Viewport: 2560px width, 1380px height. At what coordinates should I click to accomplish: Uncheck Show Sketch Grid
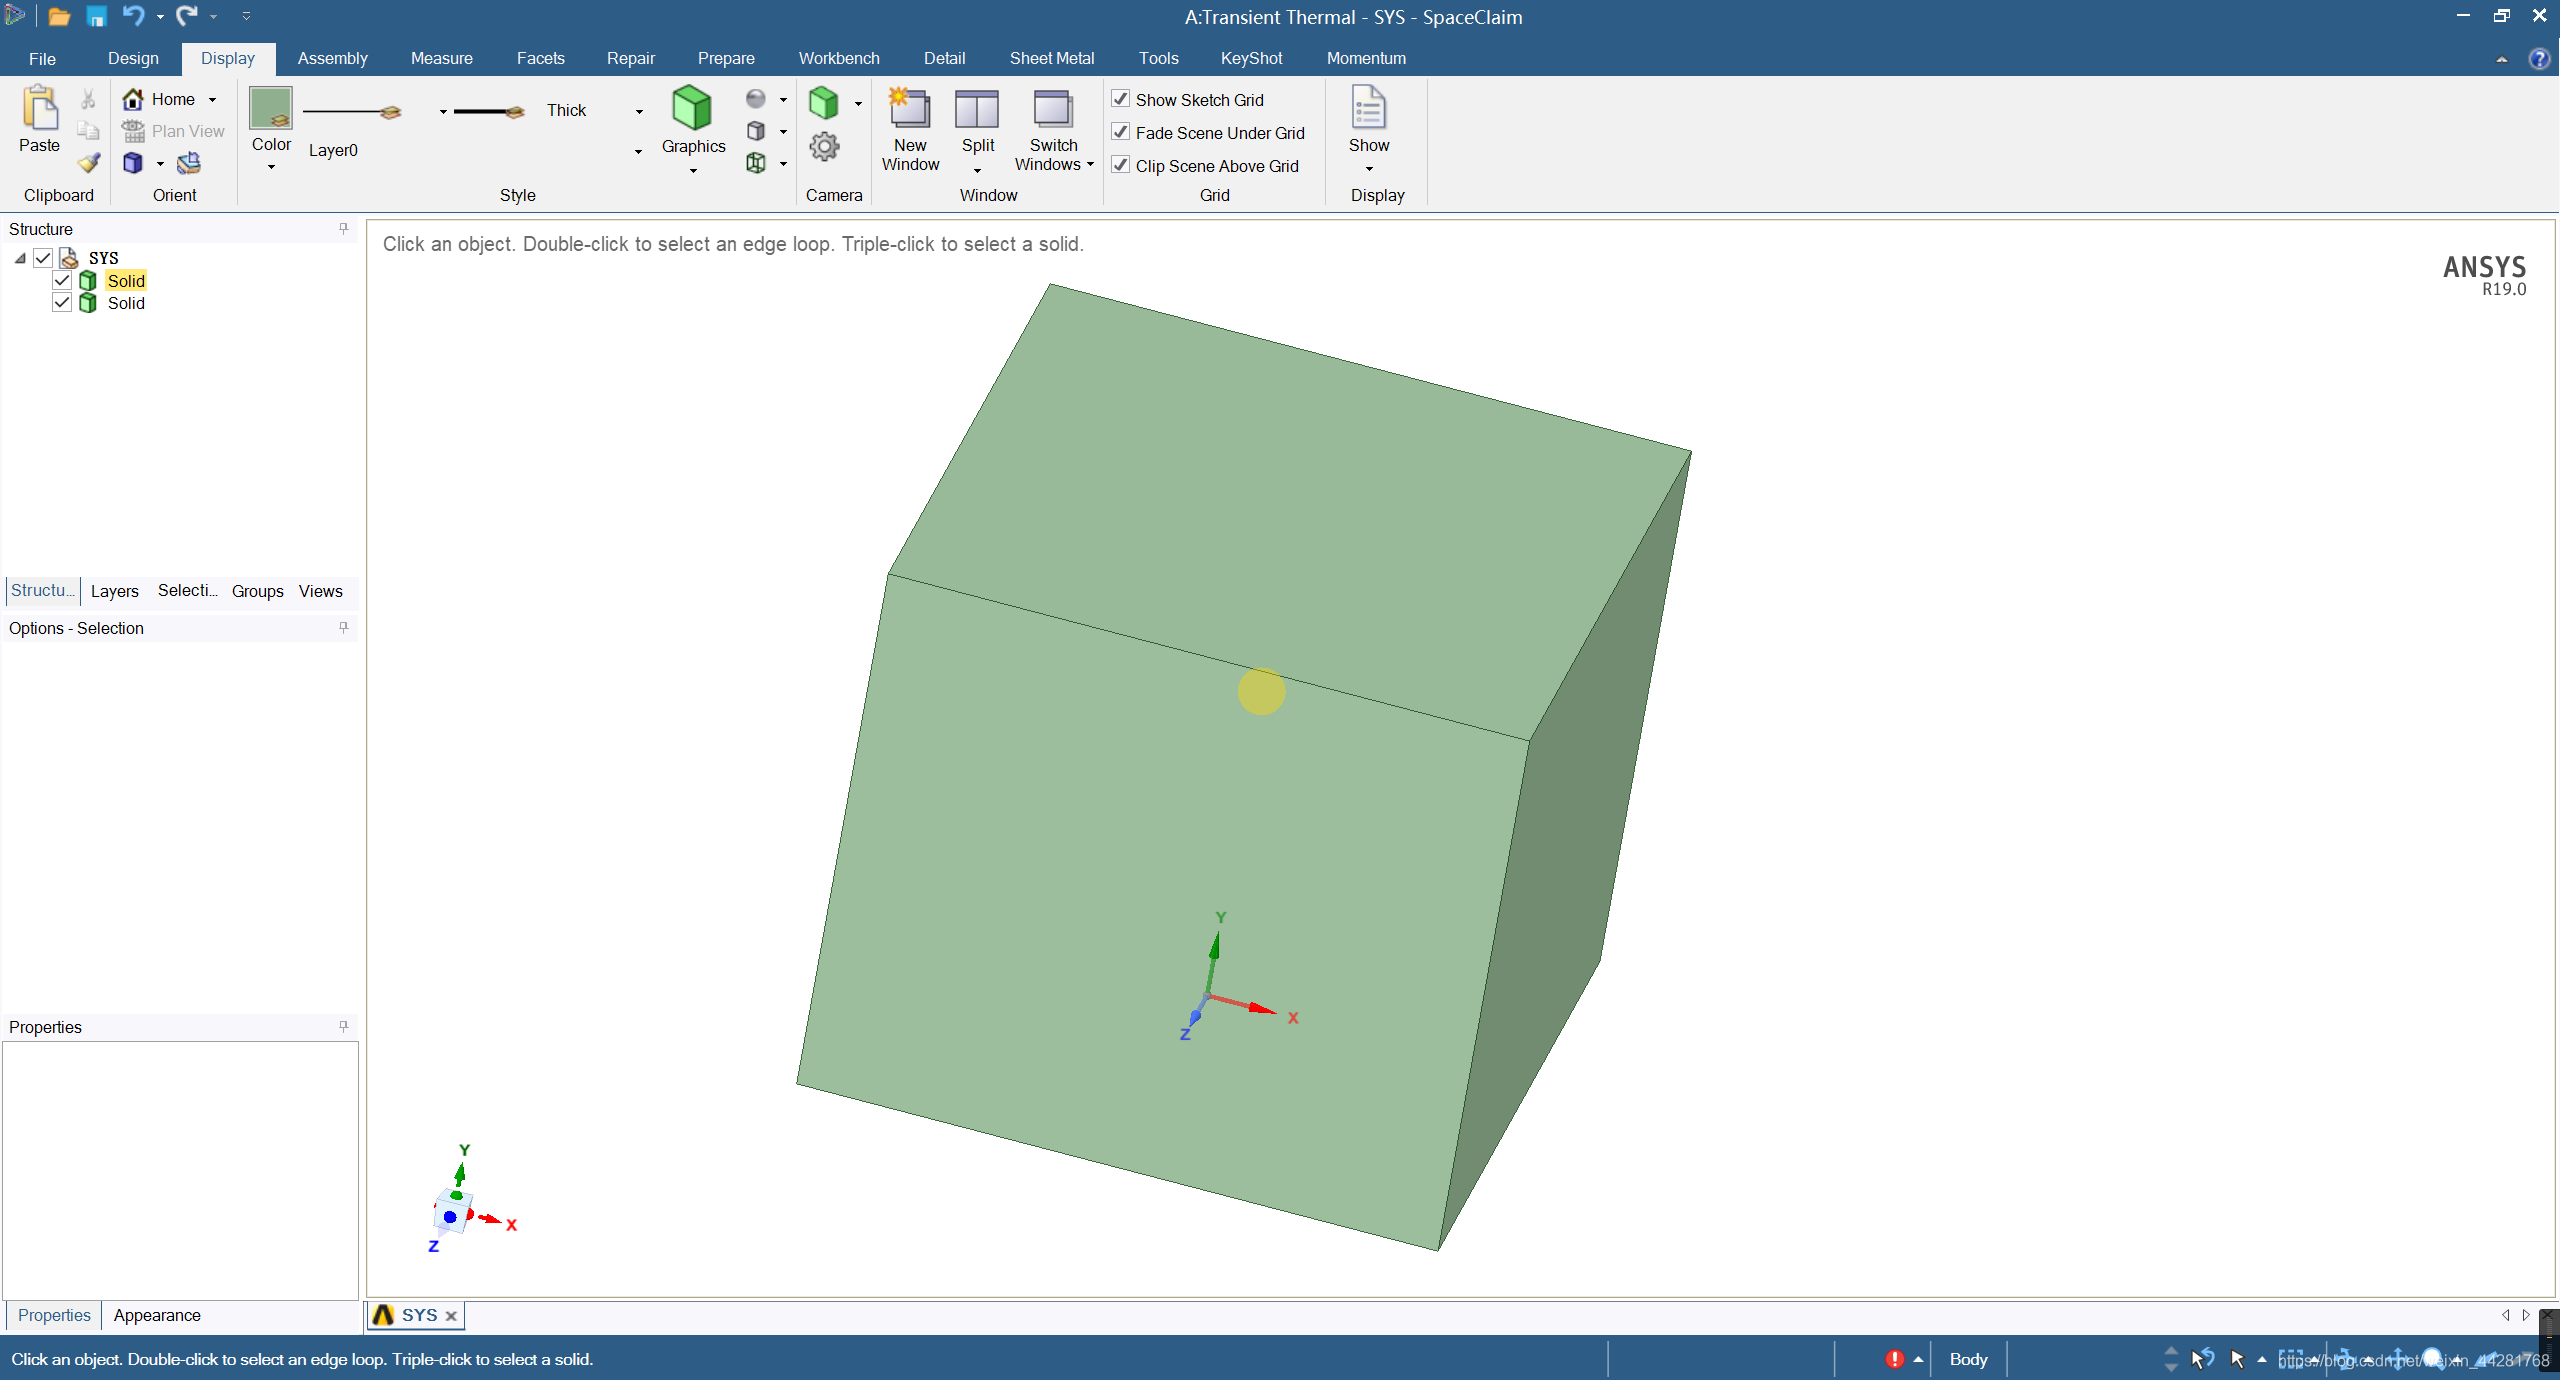coord(1121,99)
